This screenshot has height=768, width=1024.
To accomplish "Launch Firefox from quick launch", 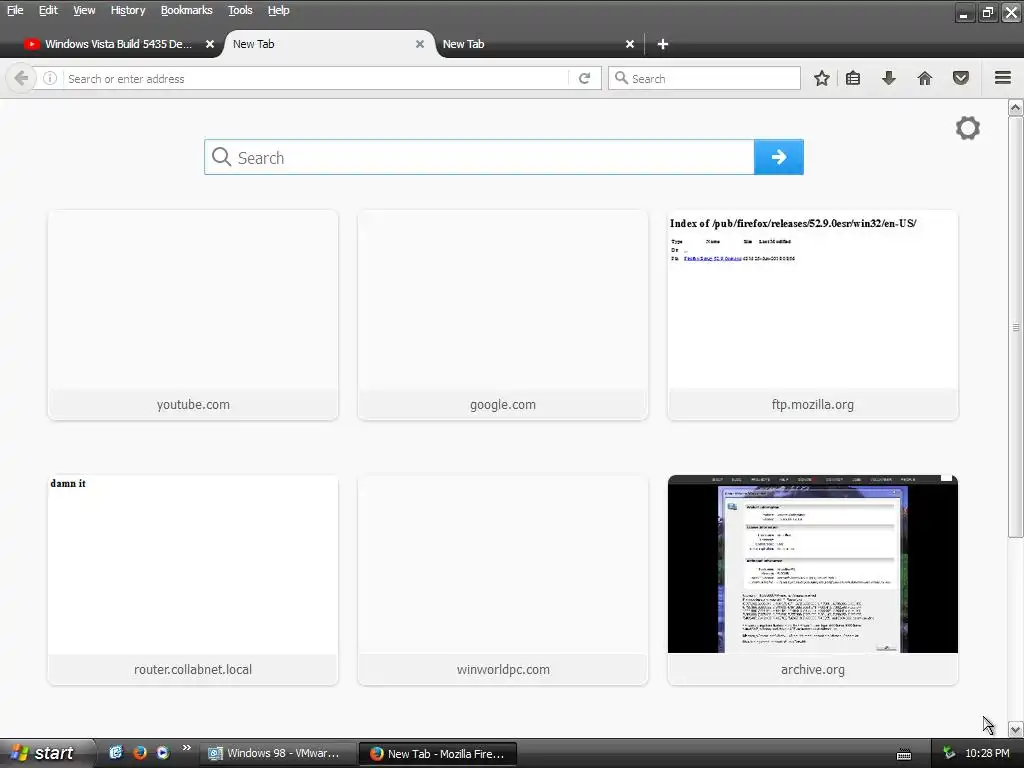I will pos(140,752).
